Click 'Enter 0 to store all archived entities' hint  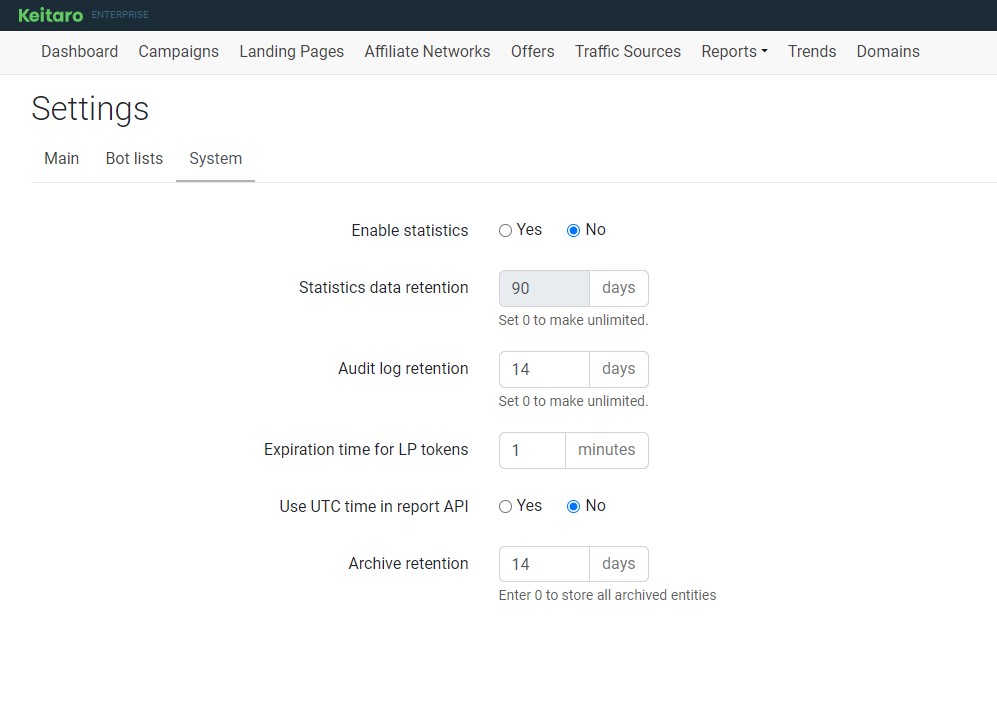[607, 595]
